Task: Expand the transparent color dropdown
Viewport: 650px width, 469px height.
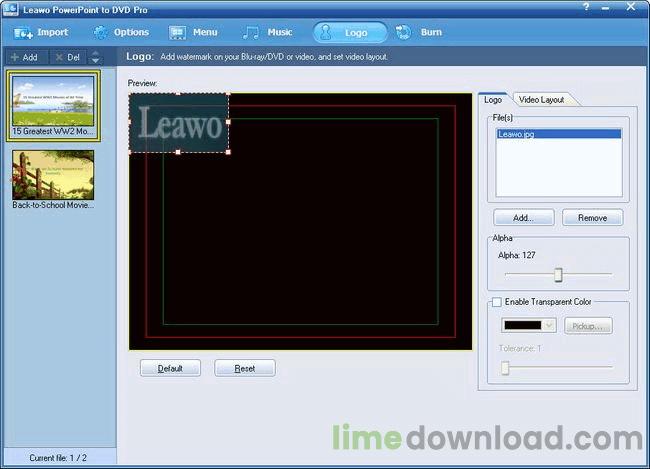Action: point(549,325)
